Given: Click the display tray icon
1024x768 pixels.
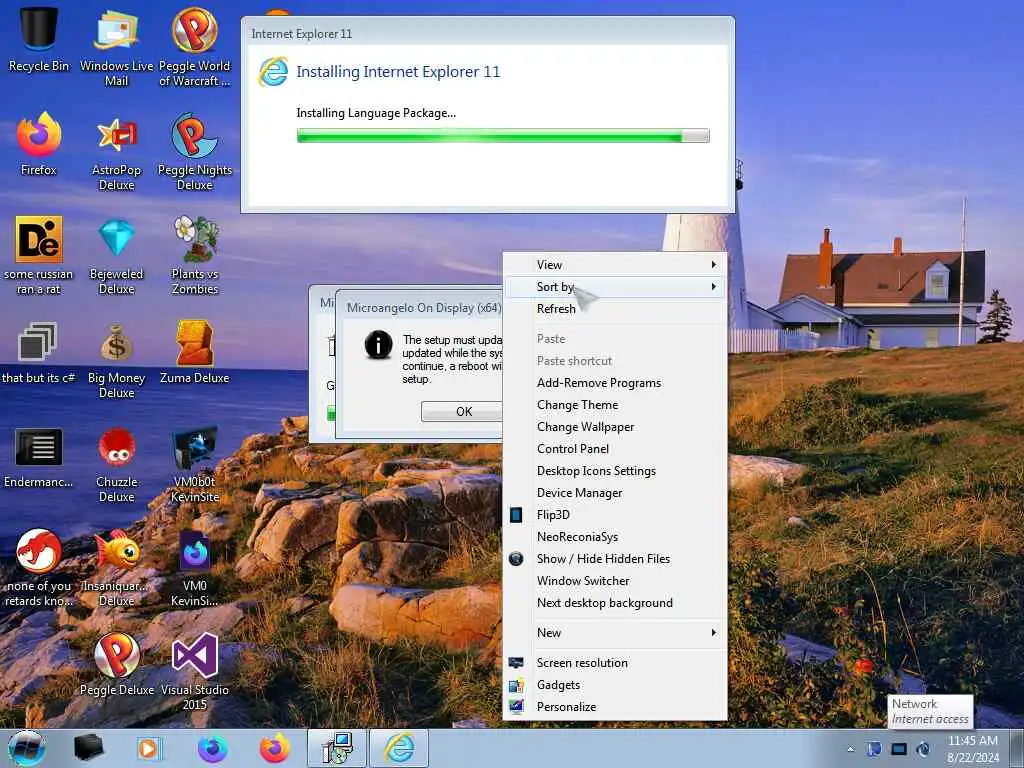Looking at the screenshot, I should pos(899,749).
